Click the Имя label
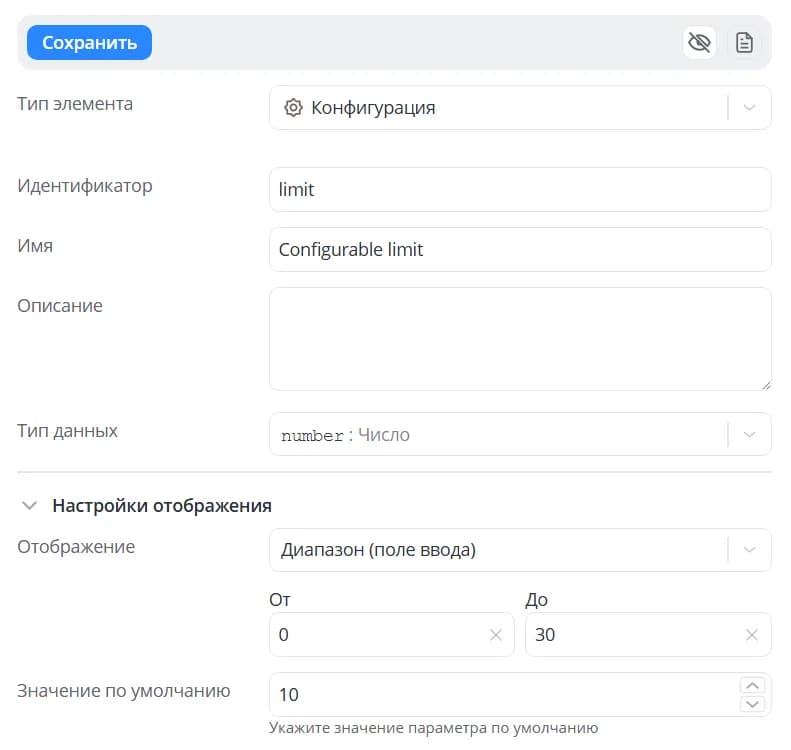This screenshot has width=791, height=750. click(x=35, y=246)
